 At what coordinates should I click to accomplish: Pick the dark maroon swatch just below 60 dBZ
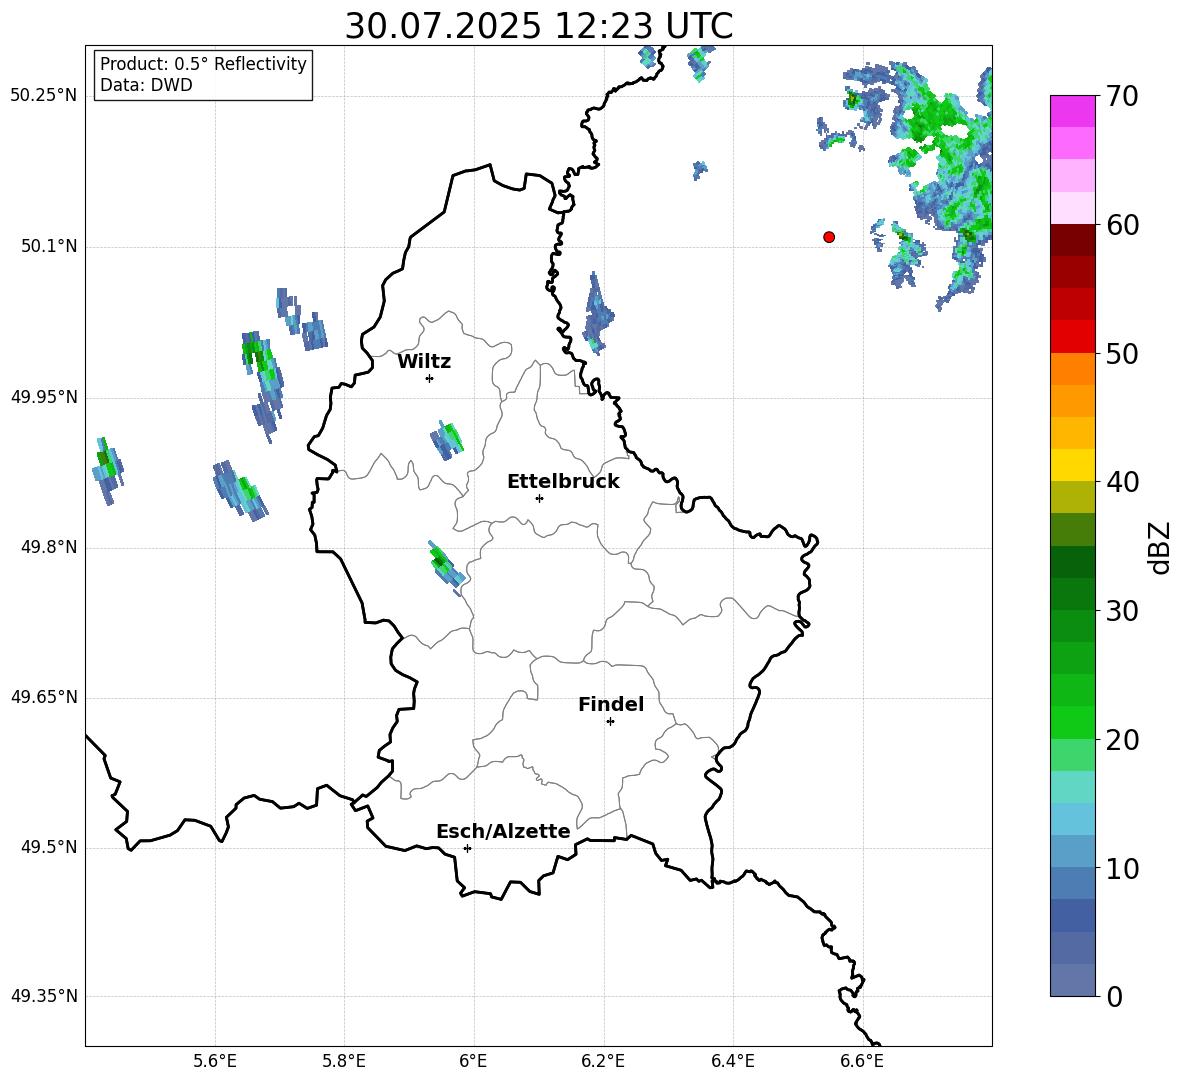[1073, 240]
